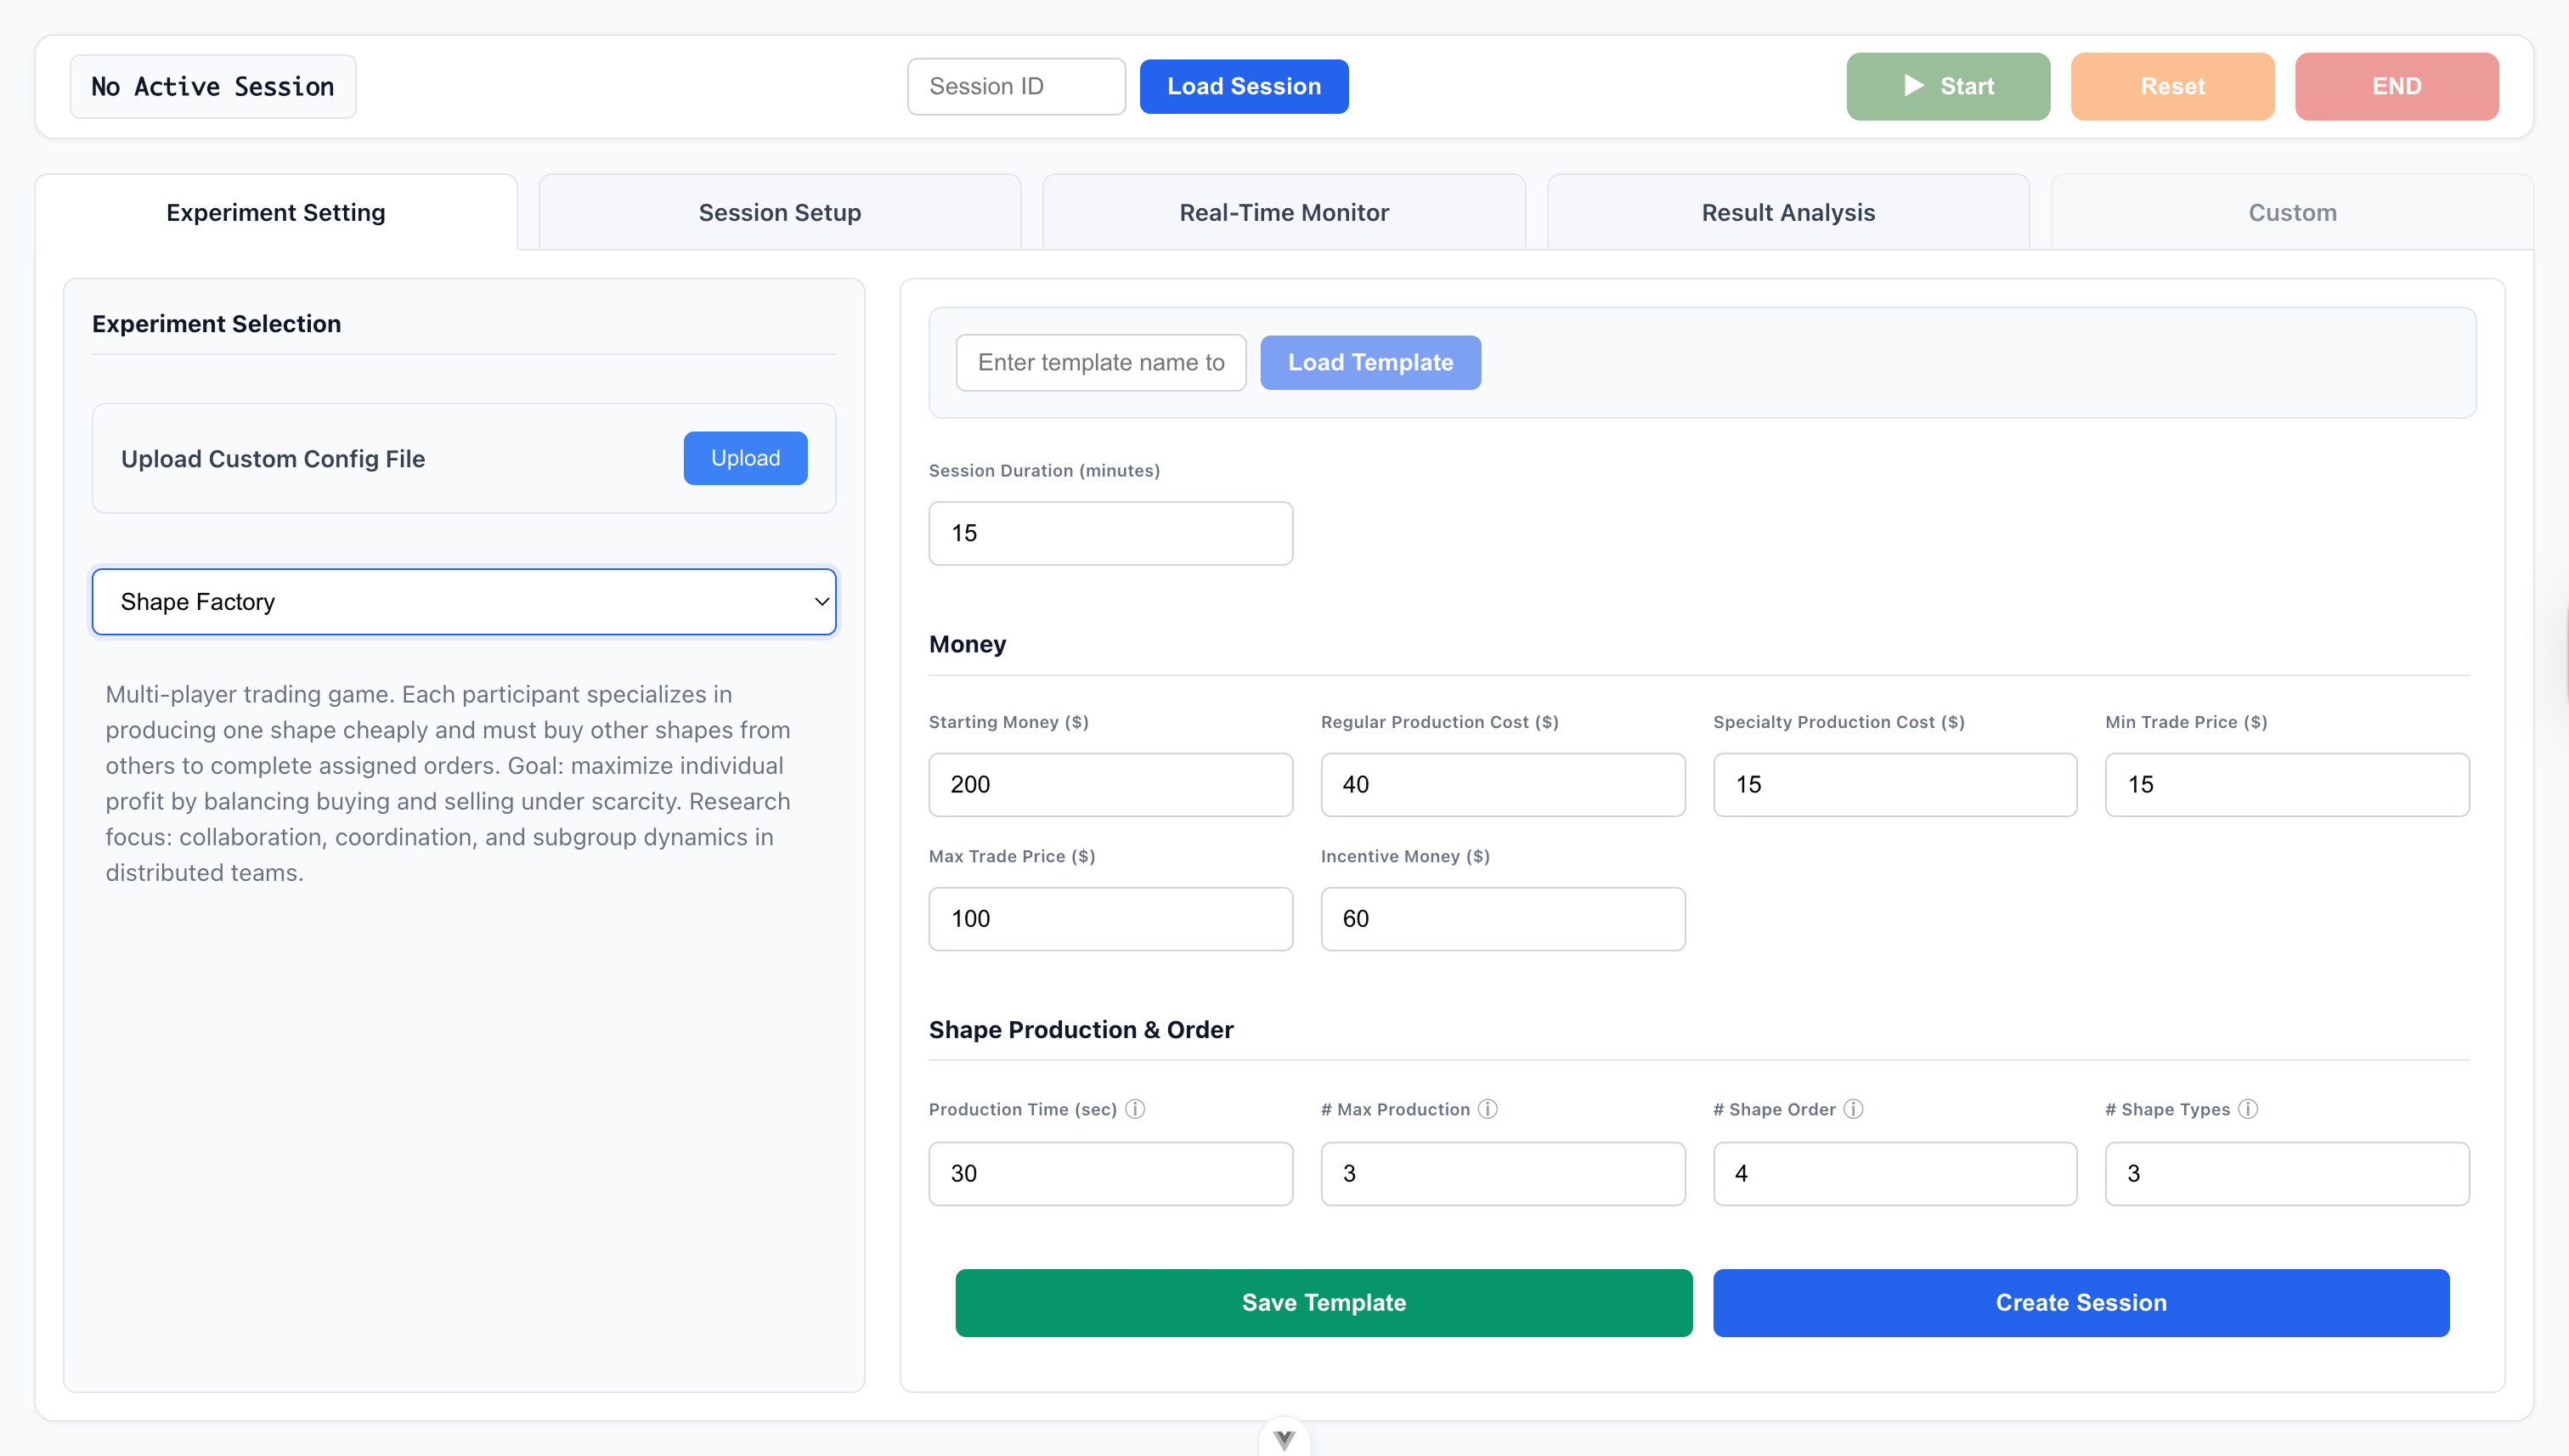Click the Starting Money input field
Viewport: 2569px width, 1456px height.
[1110, 785]
